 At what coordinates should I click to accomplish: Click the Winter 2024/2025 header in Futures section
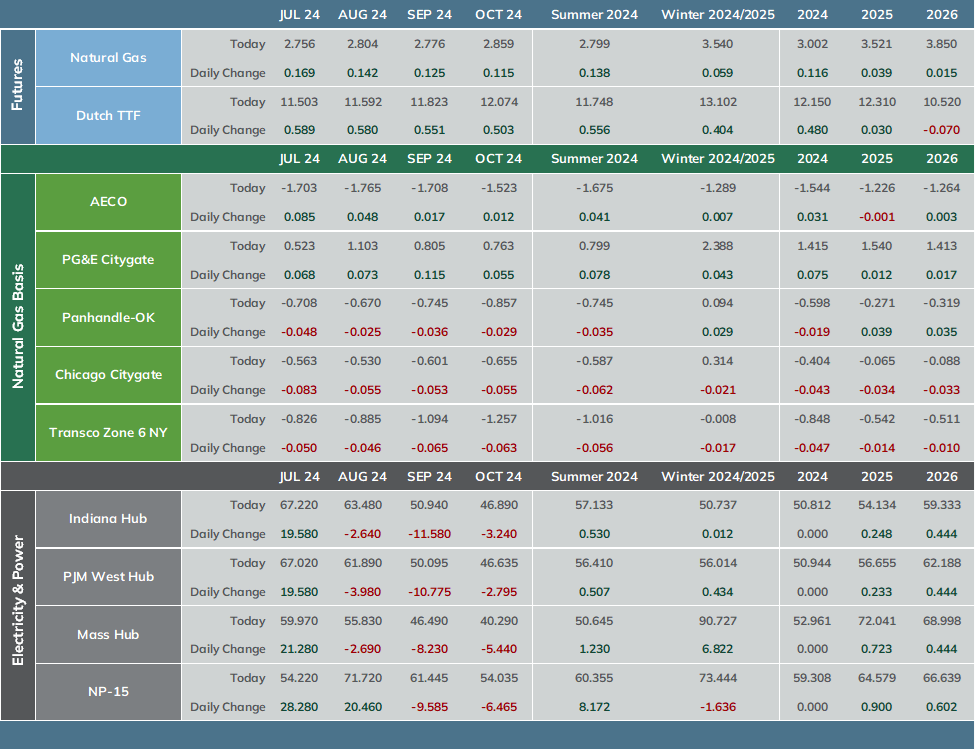tap(718, 15)
